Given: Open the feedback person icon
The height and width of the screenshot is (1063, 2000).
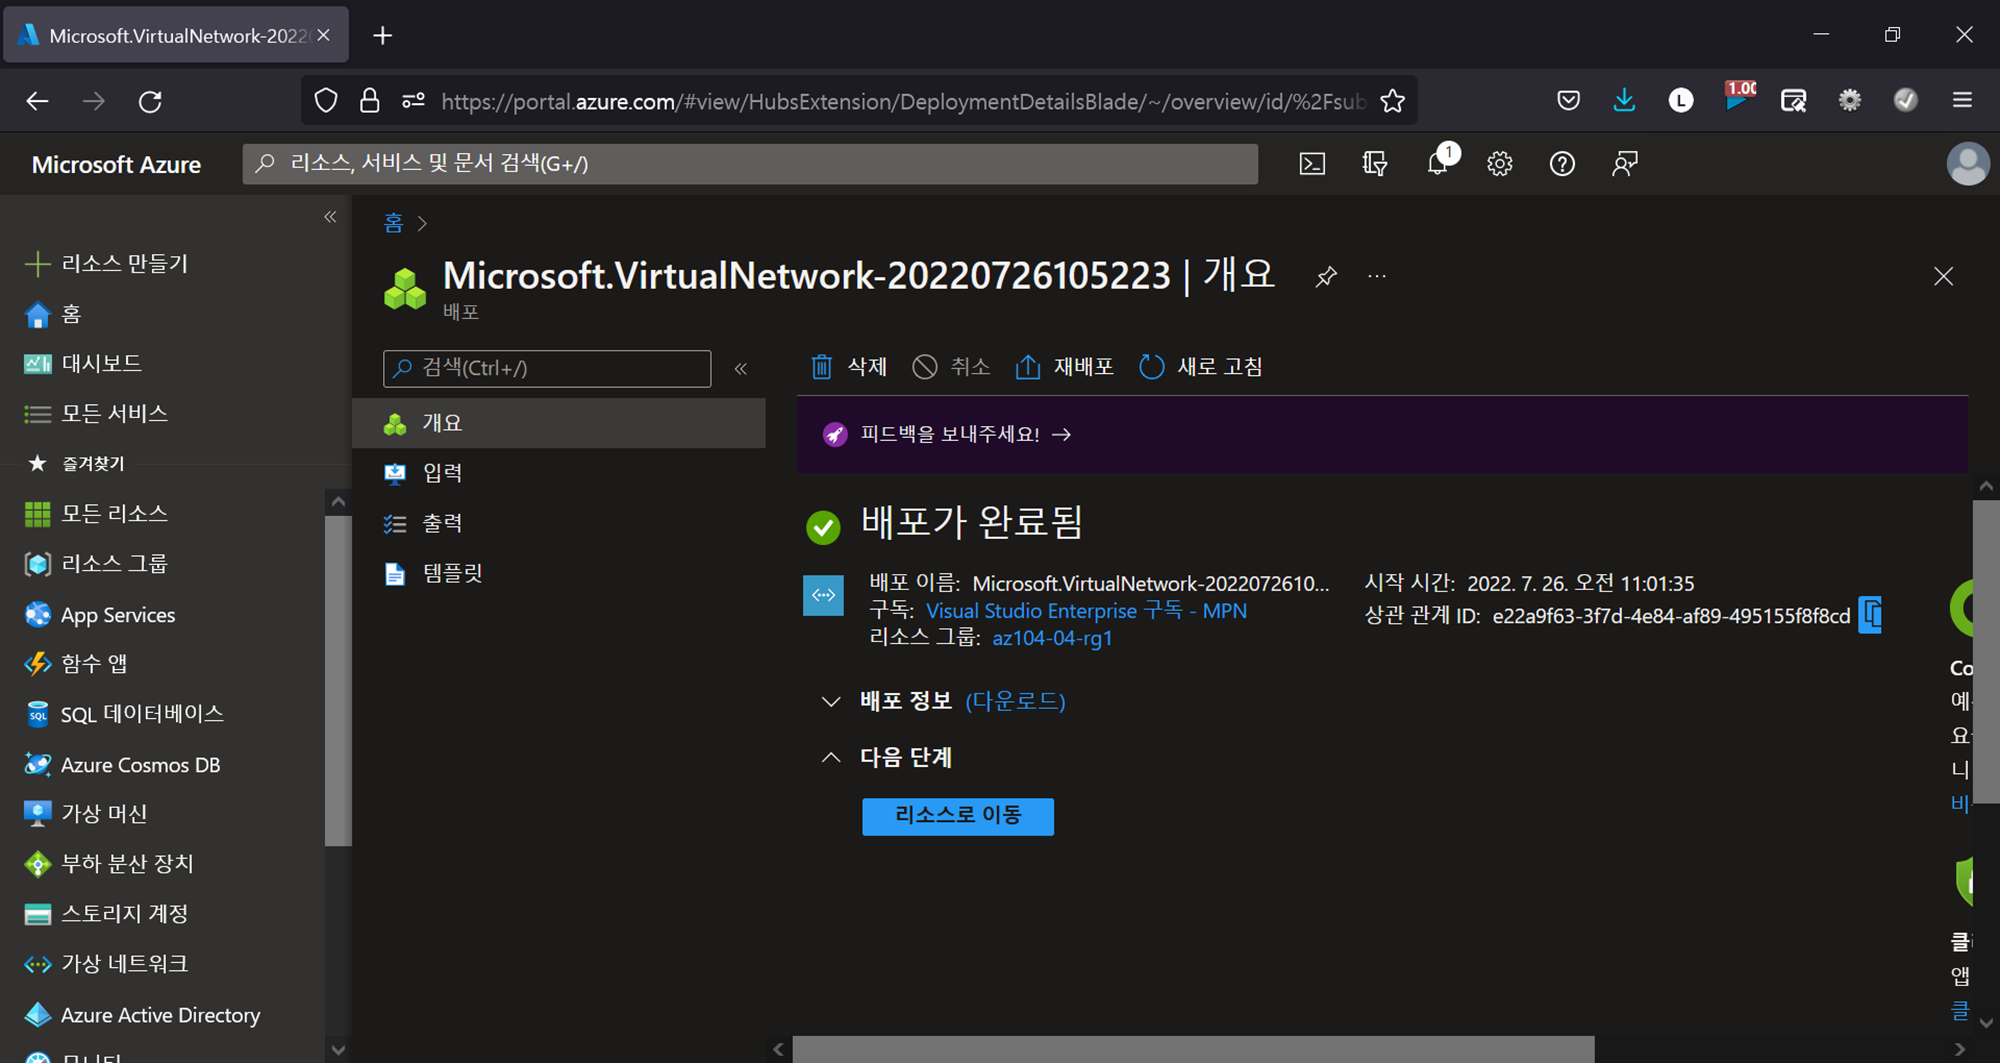Looking at the screenshot, I should [x=1625, y=164].
